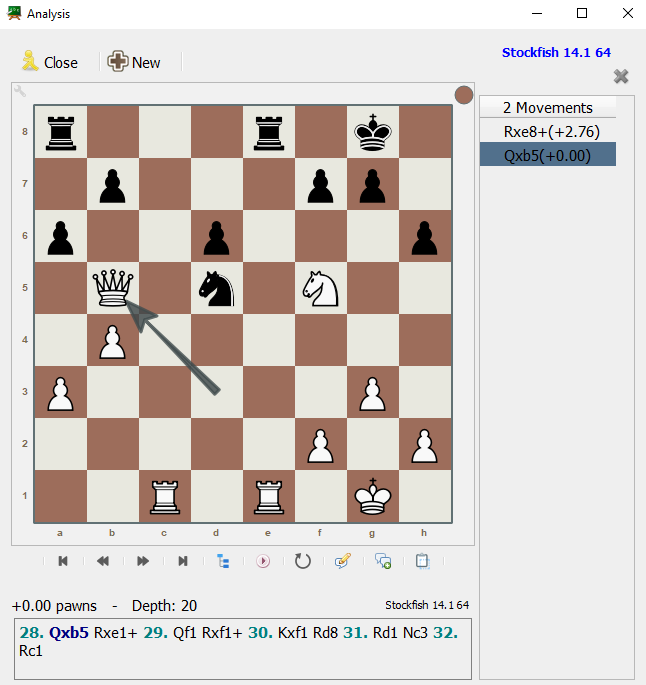646x685 pixels.
Task: Click move Kxf1 in the variation
Action: (x=293, y=633)
